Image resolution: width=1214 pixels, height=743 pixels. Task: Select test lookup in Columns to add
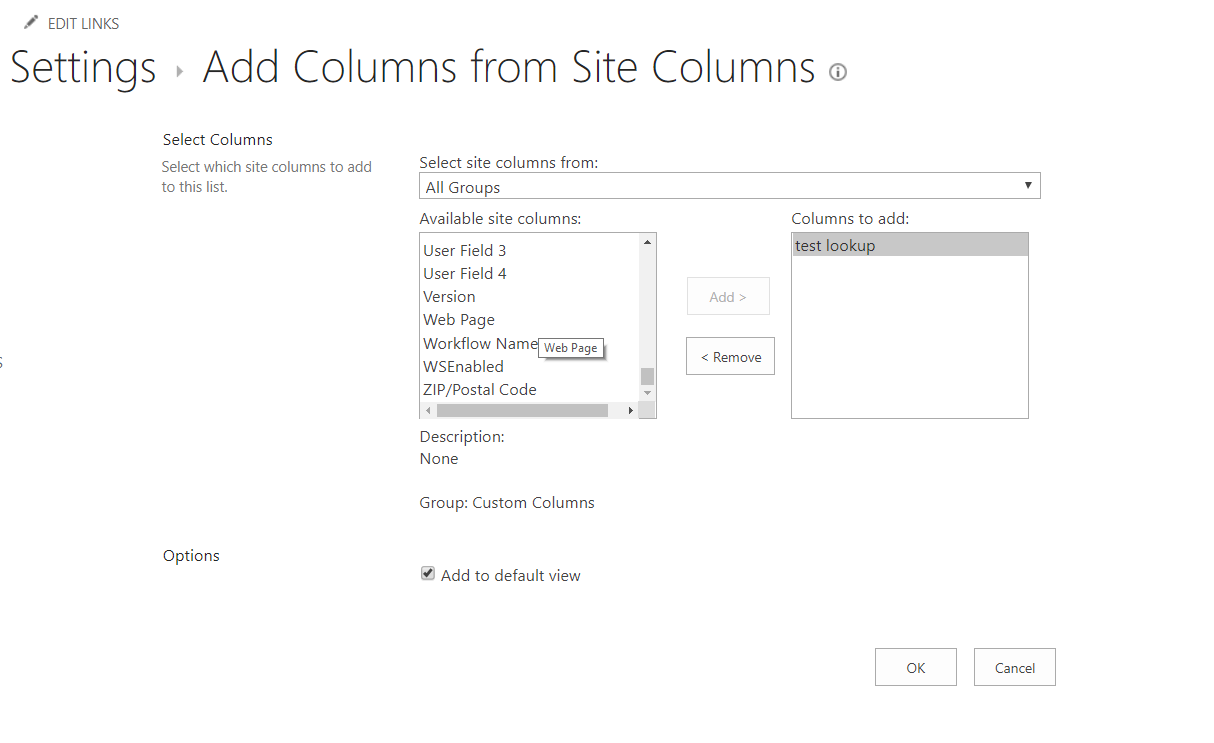835,245
